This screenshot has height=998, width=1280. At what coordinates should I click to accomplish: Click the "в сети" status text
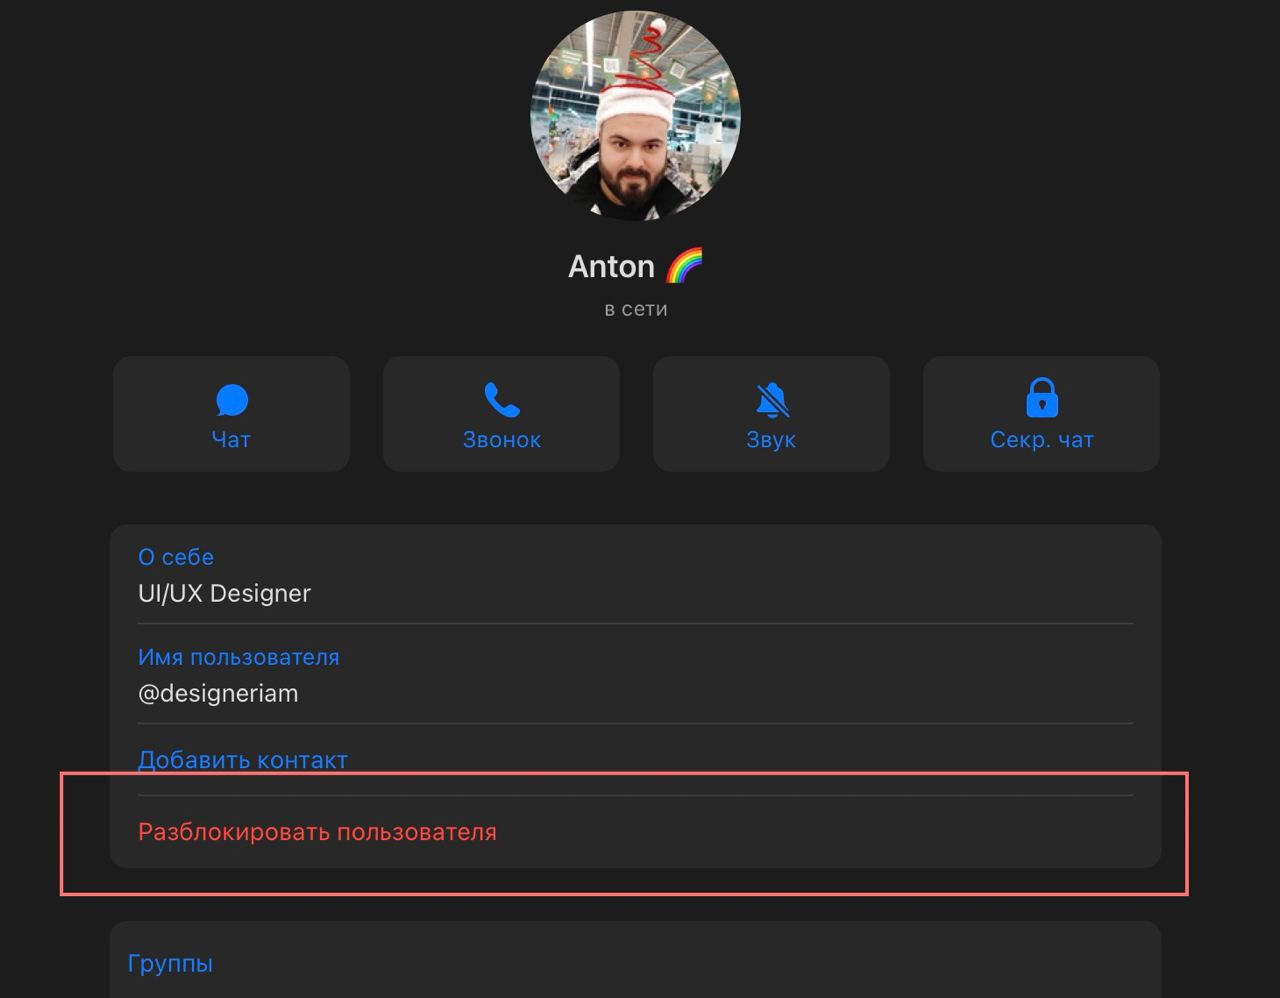[x=636, y=309]
